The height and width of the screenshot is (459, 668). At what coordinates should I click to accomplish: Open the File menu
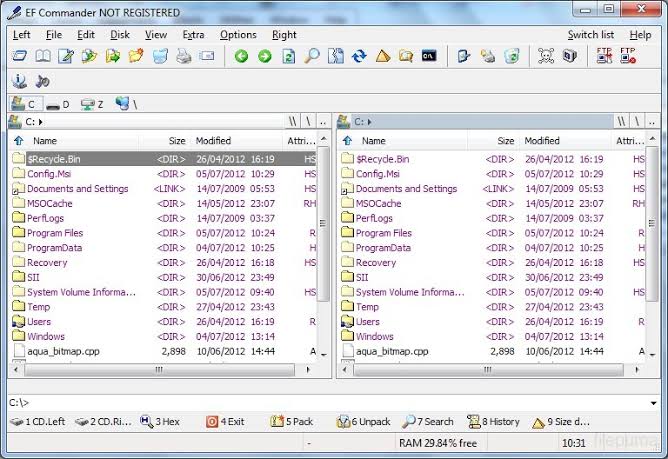click(54, 35)
